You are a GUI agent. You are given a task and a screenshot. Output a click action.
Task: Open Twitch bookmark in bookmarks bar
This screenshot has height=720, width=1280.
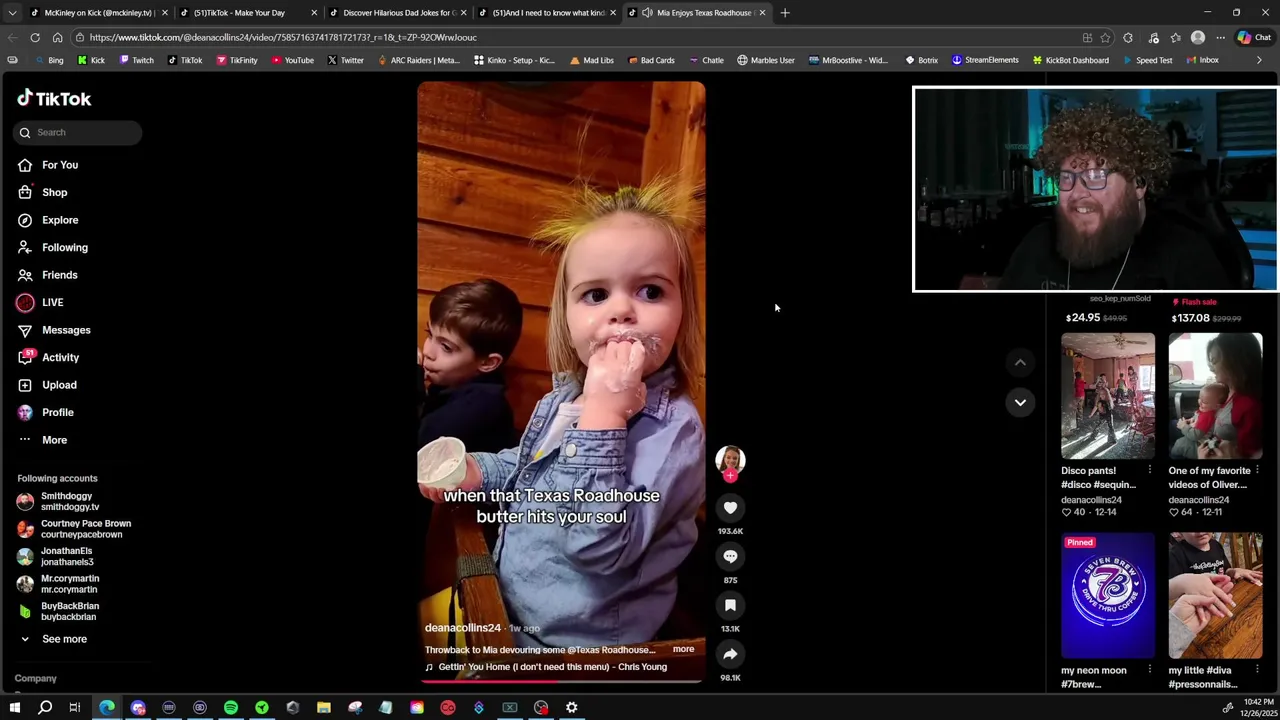tap(136, 60)
